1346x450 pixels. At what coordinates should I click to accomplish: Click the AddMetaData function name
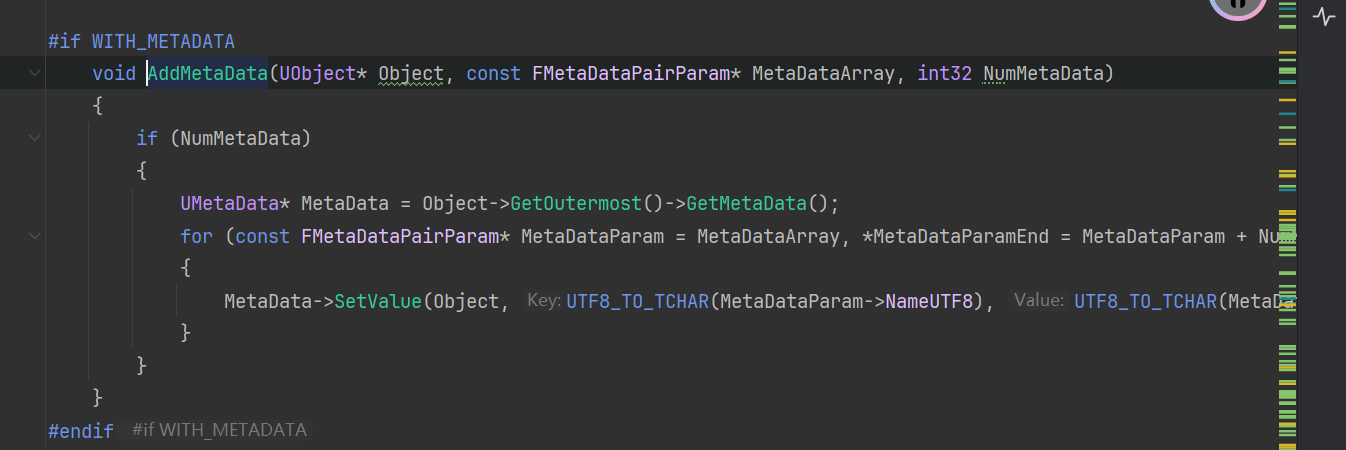[x=208, y=73]
